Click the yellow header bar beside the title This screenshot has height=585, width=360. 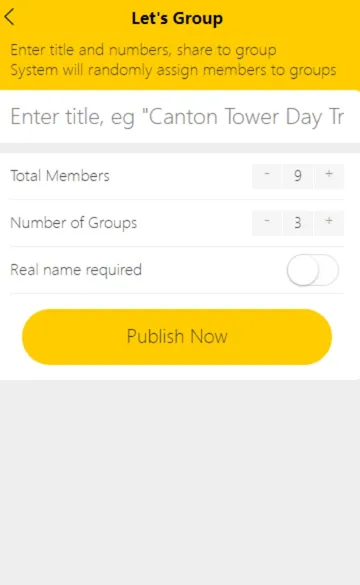[291, 18]
